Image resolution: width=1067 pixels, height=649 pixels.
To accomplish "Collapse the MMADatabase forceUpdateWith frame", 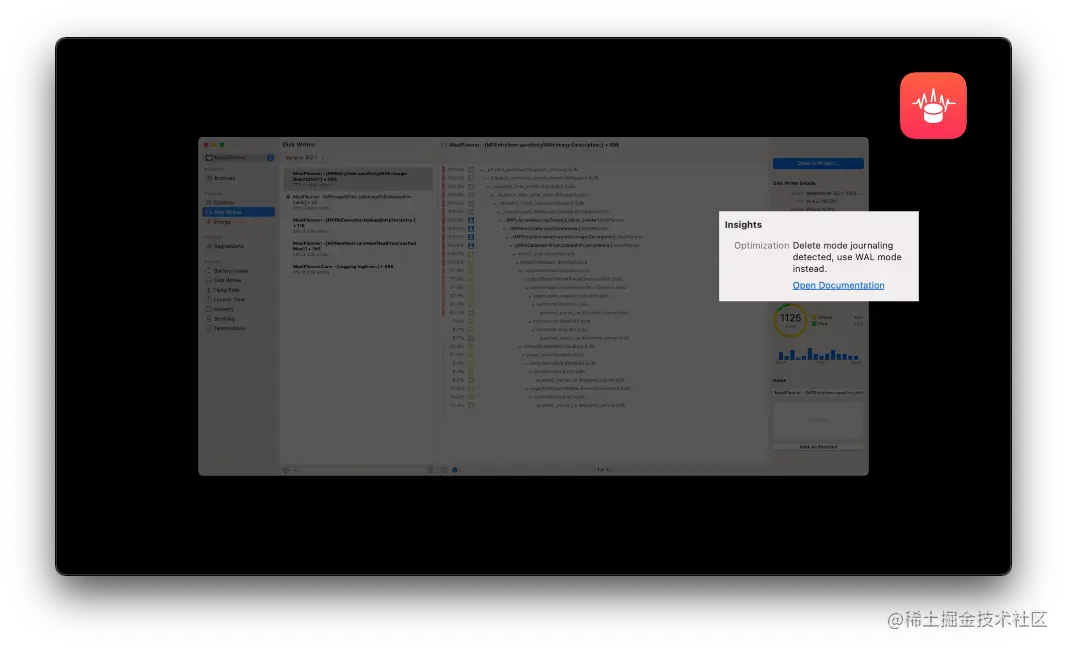I will click(513, 245).
